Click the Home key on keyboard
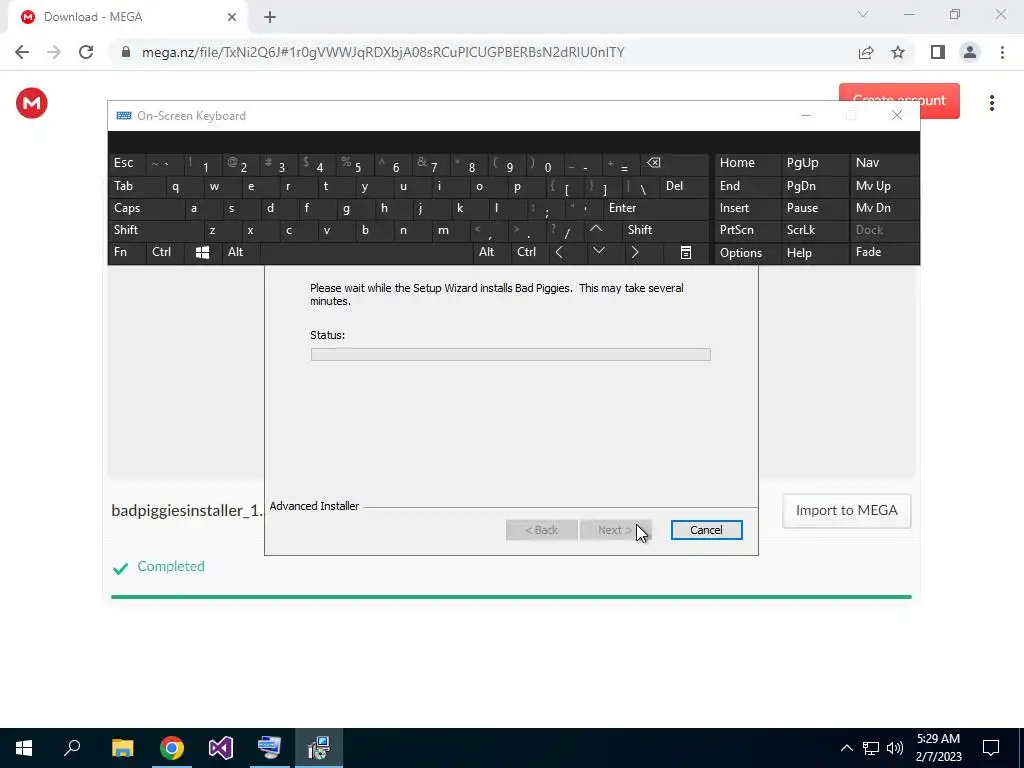 point(746,163)
